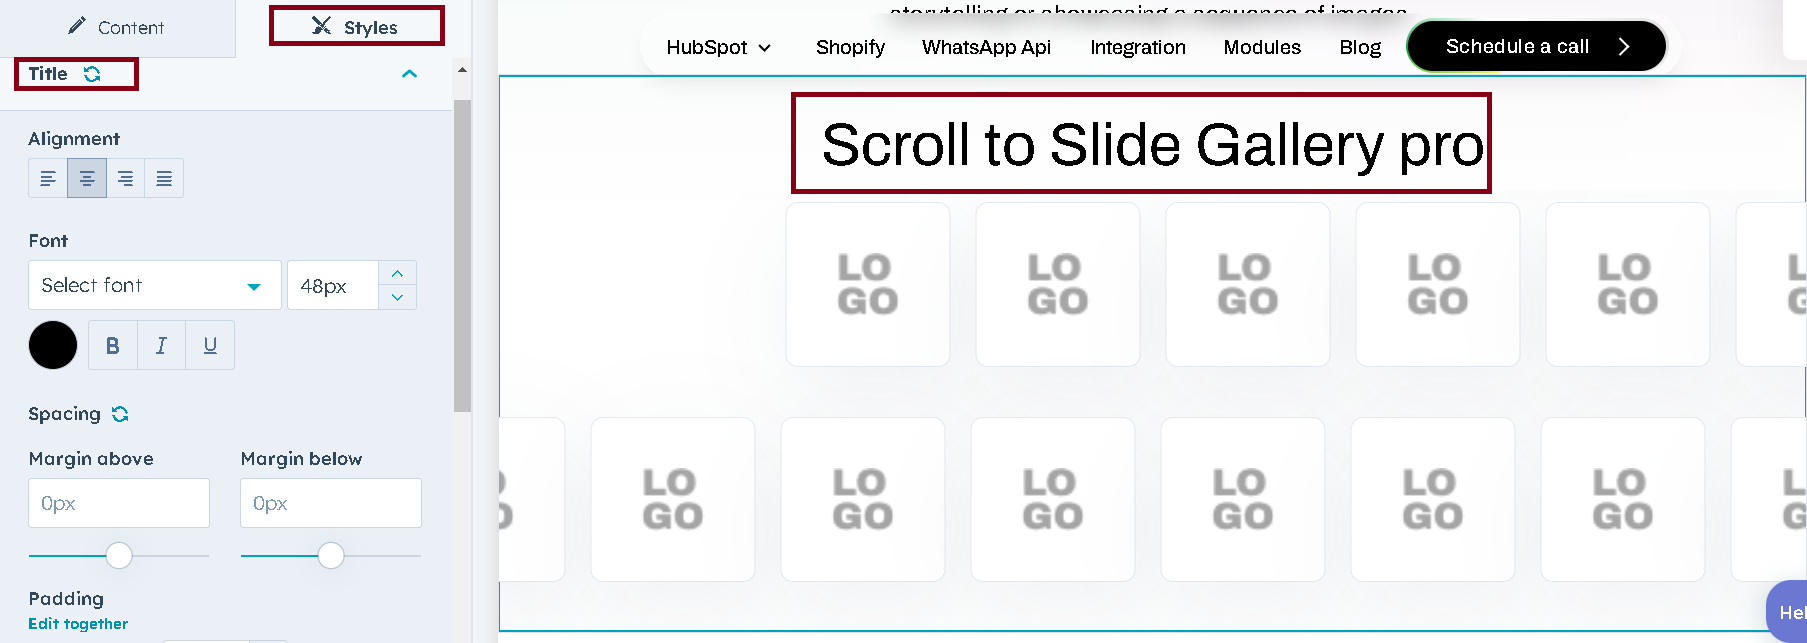The height and width of the screenshot is (643, 1807).
Task: Decrease font size with down arrow
Action: [398, 297]
